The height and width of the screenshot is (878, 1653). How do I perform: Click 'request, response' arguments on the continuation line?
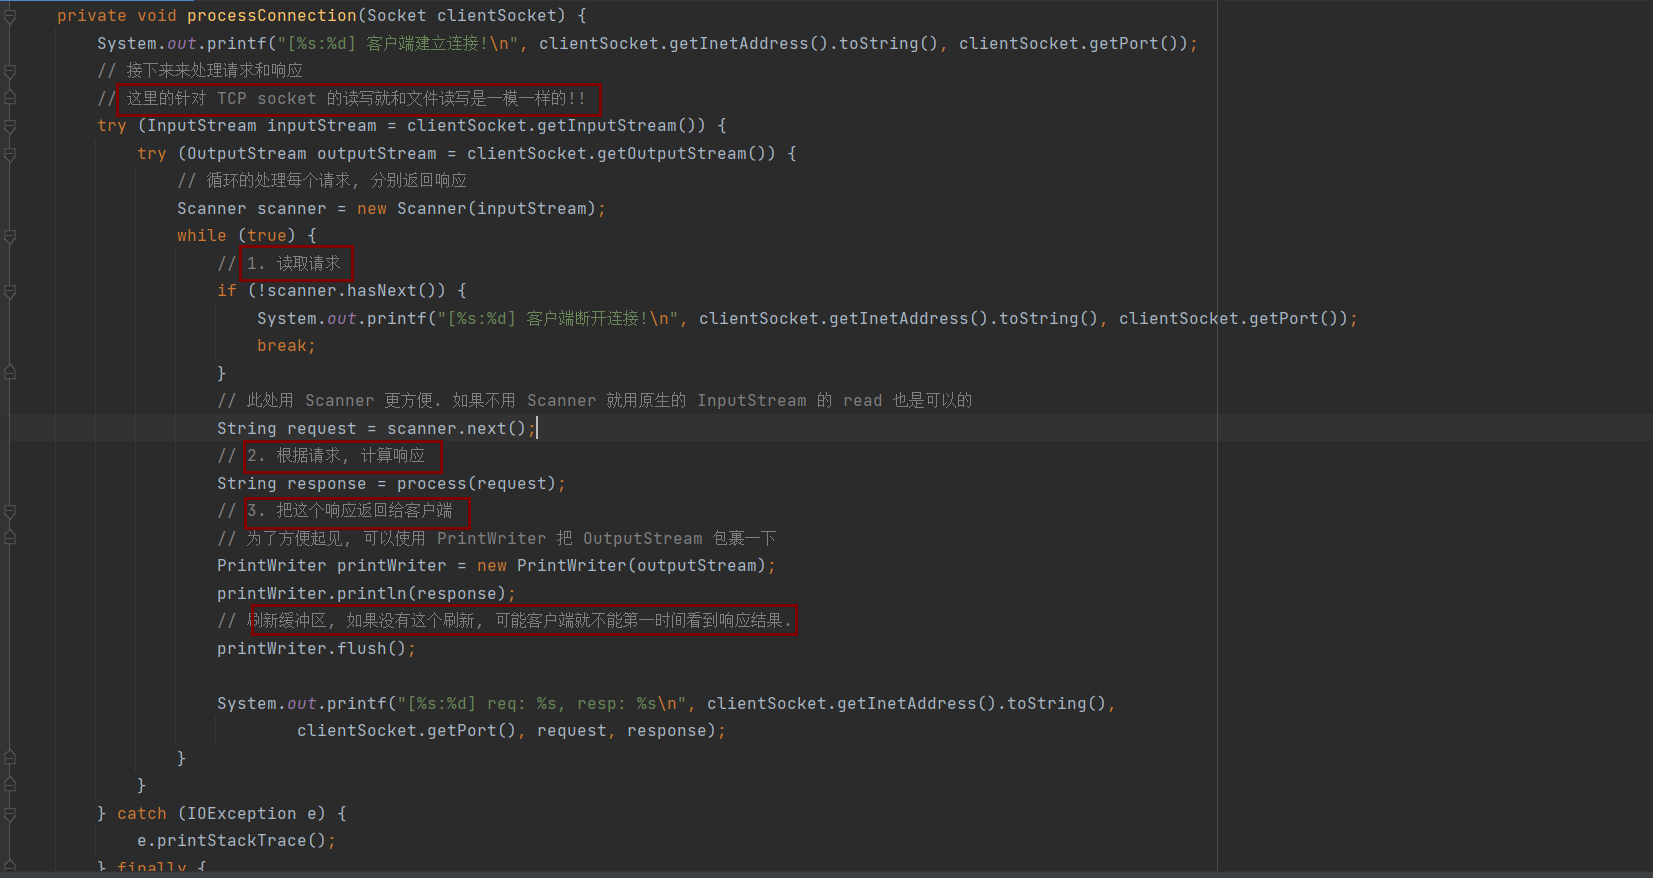coord(622,731)
